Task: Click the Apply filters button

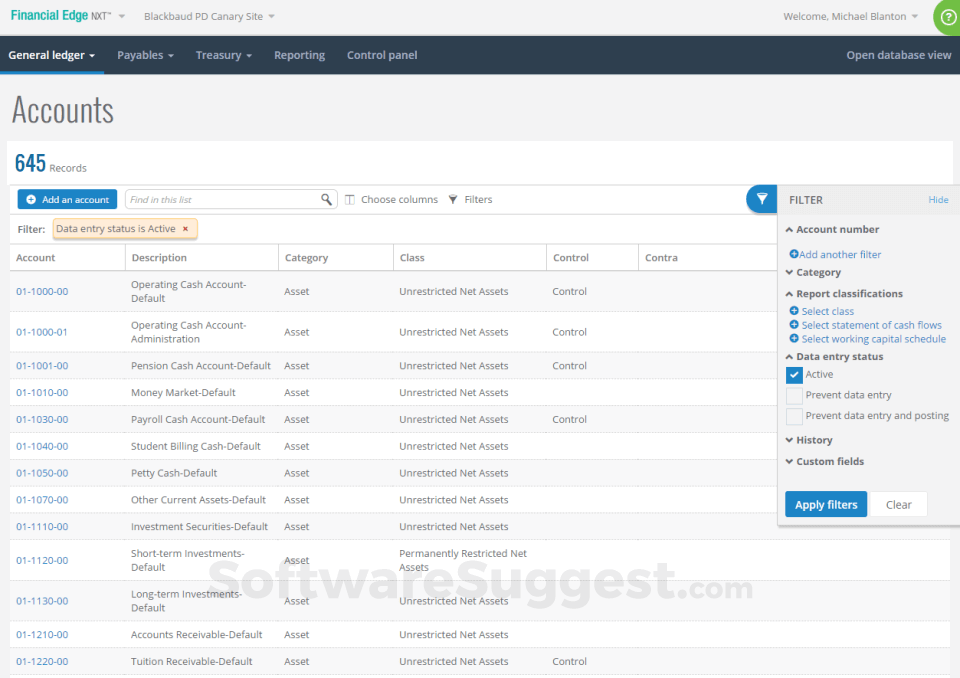Action: coord(825,504)
